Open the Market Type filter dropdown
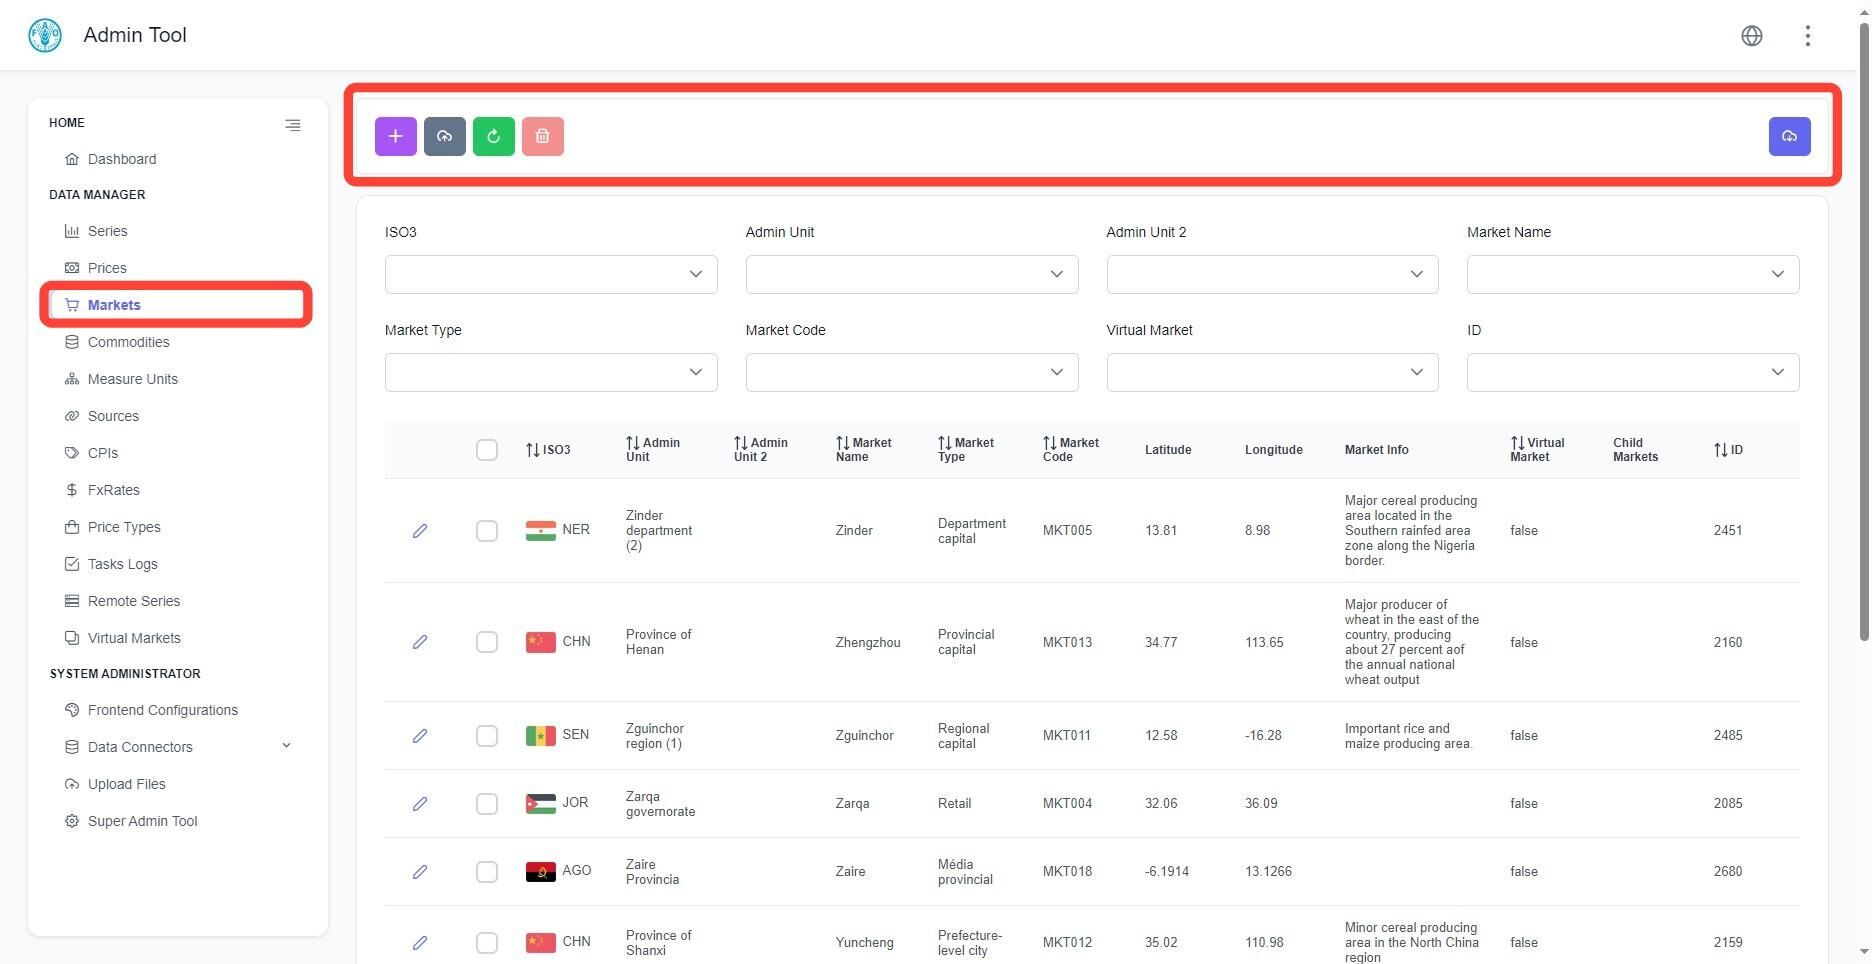1872x964 pixels. [551, 372]
